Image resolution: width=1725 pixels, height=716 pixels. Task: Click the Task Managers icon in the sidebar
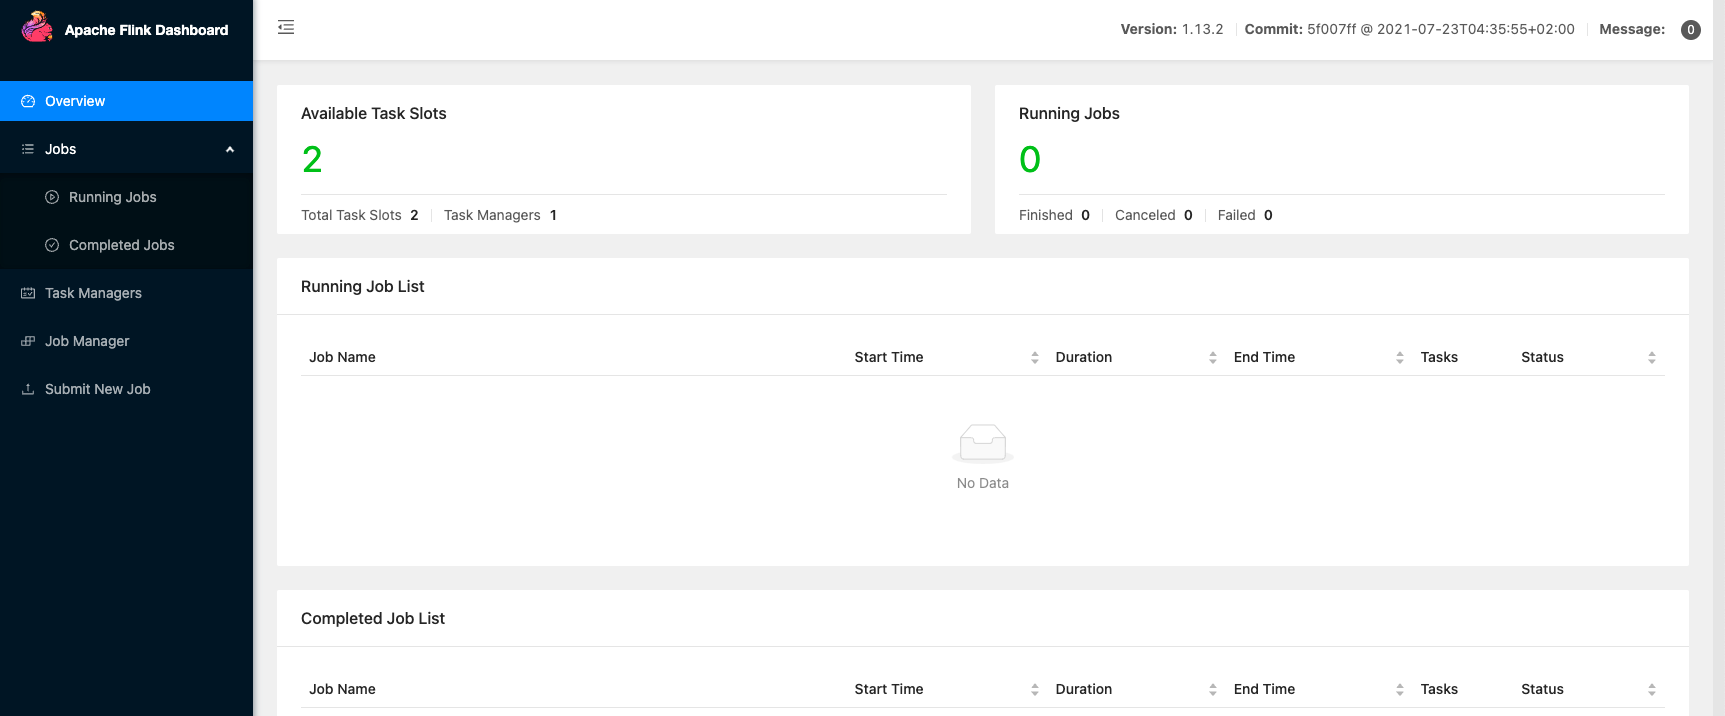pyautogui.click(x=28, y=293)
